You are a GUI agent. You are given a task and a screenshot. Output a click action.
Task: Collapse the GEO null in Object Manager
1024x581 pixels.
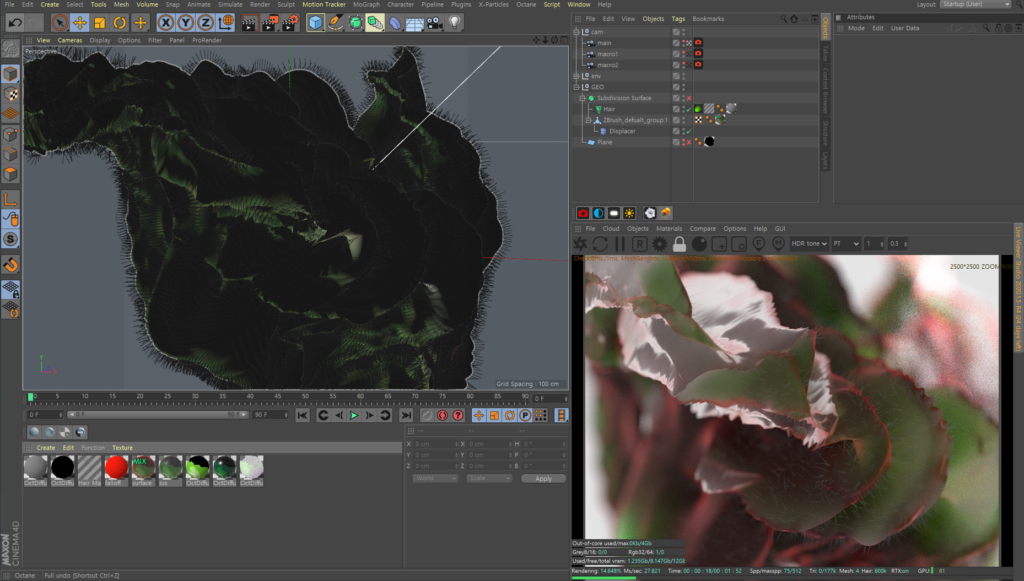click(x=577, y=87)
